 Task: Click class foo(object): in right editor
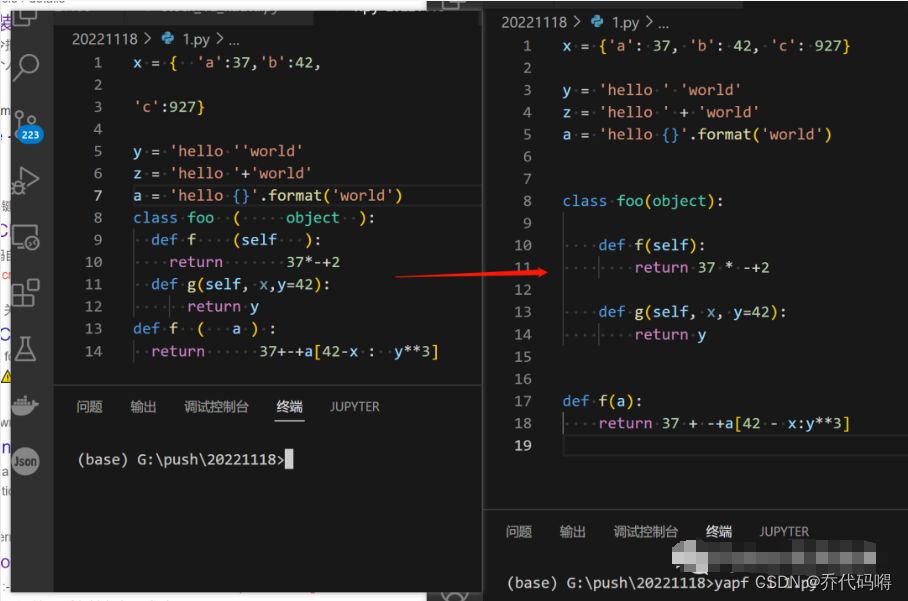(x=643, y=201)
